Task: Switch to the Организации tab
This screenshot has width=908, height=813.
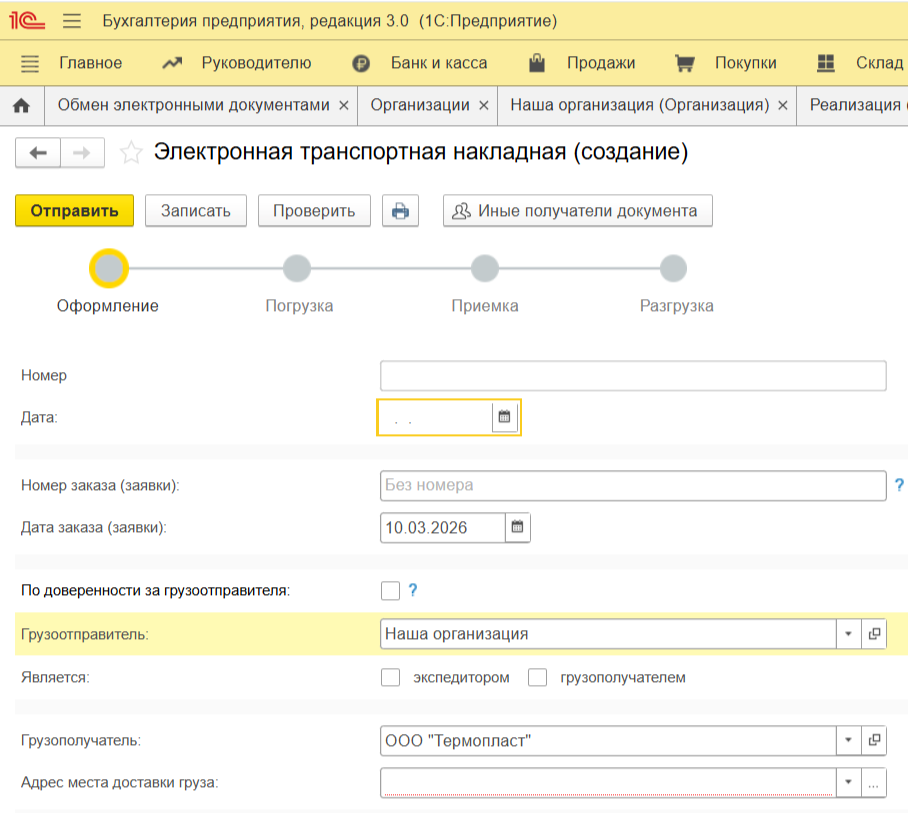Action: [x=419, y=105]
